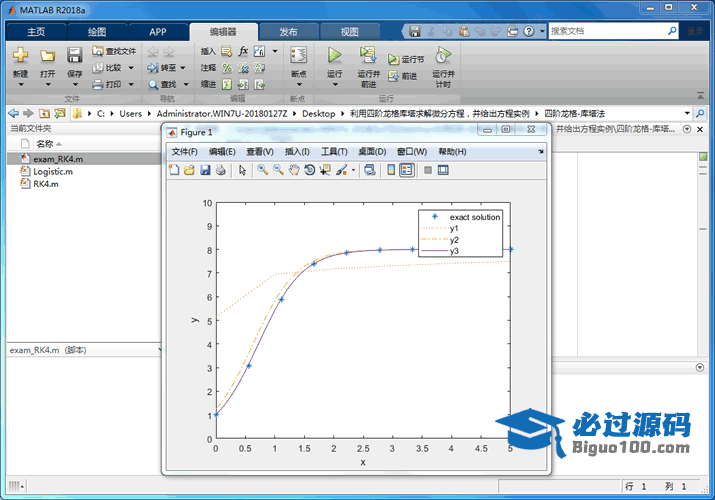Toggle the Edit Plot arrow tool
The image size is (715, 500).
point(241,170)
